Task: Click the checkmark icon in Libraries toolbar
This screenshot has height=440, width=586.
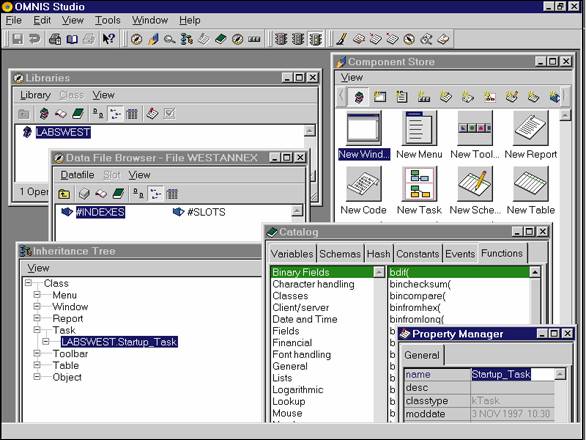Action: [169, 114]
